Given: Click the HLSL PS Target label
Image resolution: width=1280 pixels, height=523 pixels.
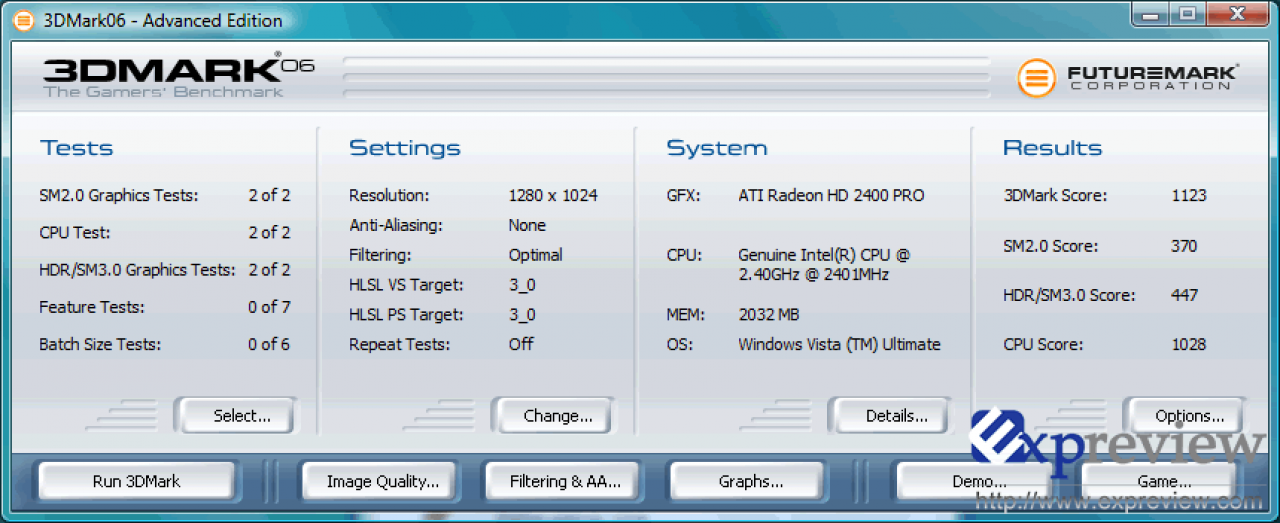Looking at the screenshot, I should coord(406,315).
